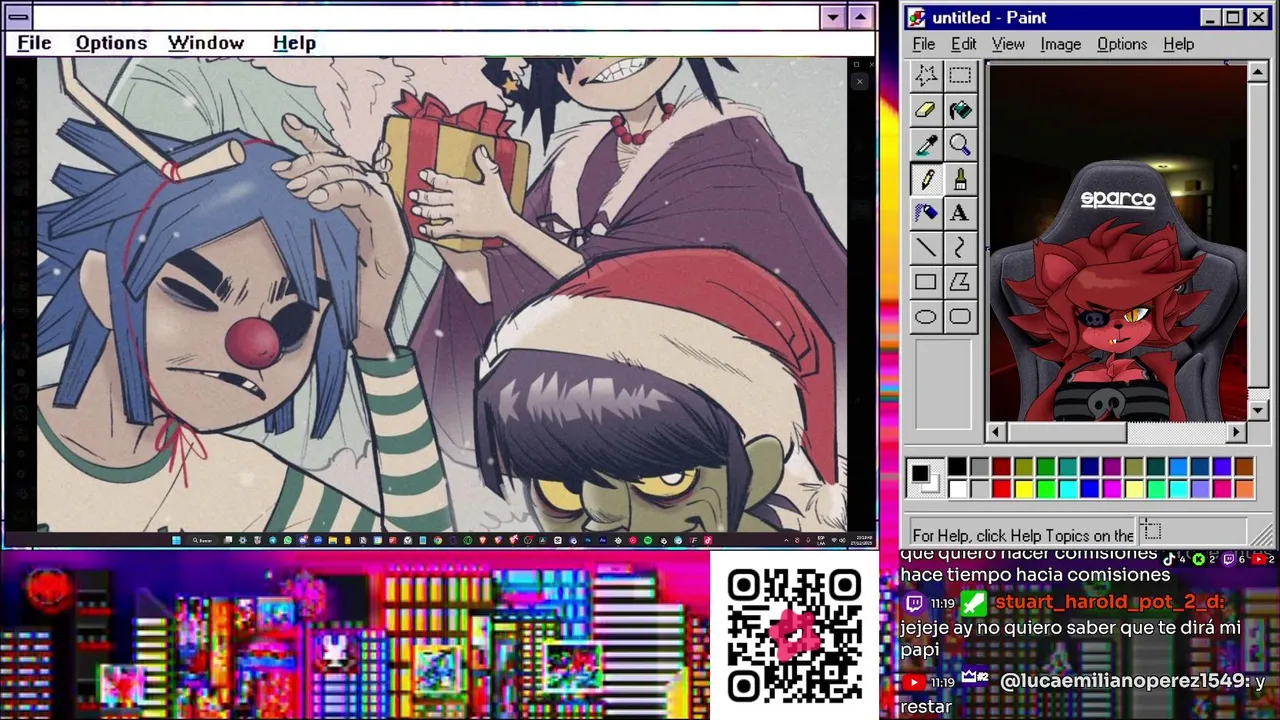The height and width of the screenshot is (720, 1280).
Task: Open the View menu in Paint
Action: [1008, 44]
